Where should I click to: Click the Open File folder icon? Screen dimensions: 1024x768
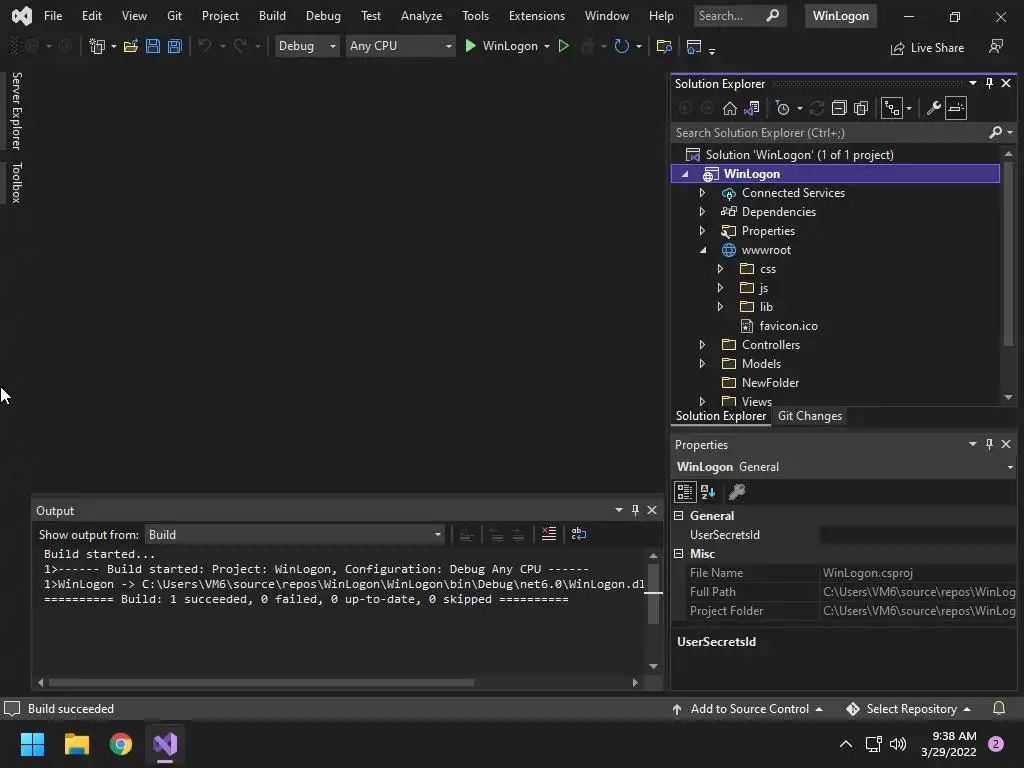[x=131, y=46]
